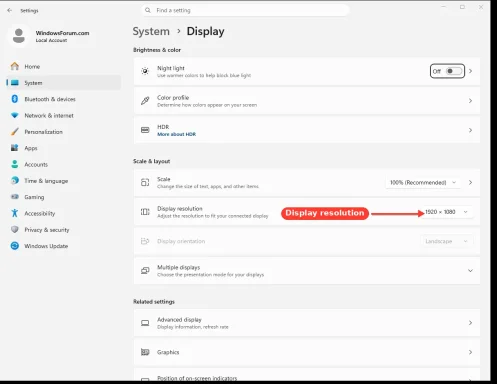This screenshot has height=384, width=497.
Task: Open the Color profile row
Action: [307, 101]
